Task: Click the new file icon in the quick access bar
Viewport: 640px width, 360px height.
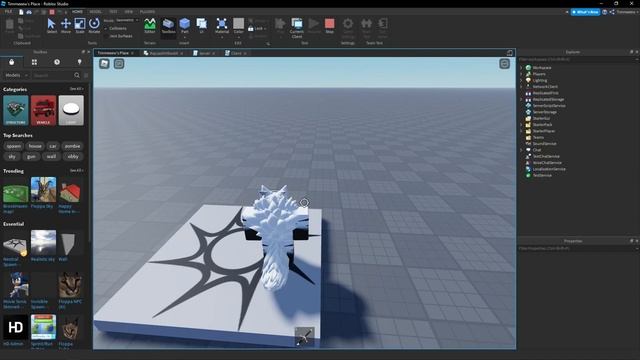Action: 21,12
